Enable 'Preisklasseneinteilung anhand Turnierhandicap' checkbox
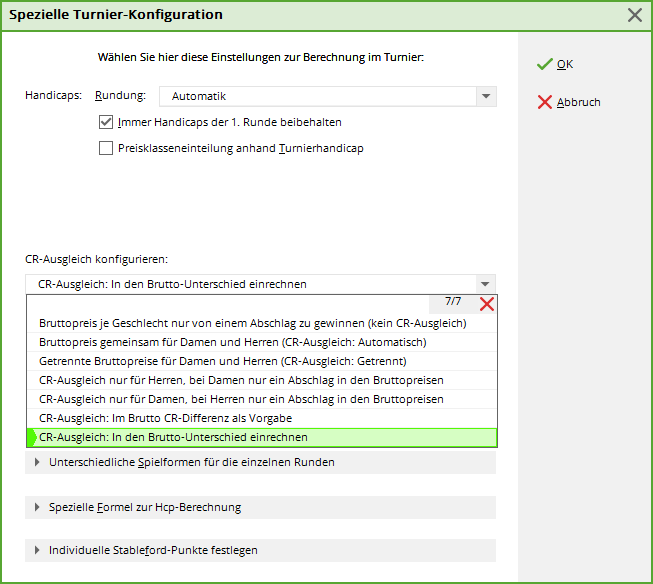 tap(106, 148)
